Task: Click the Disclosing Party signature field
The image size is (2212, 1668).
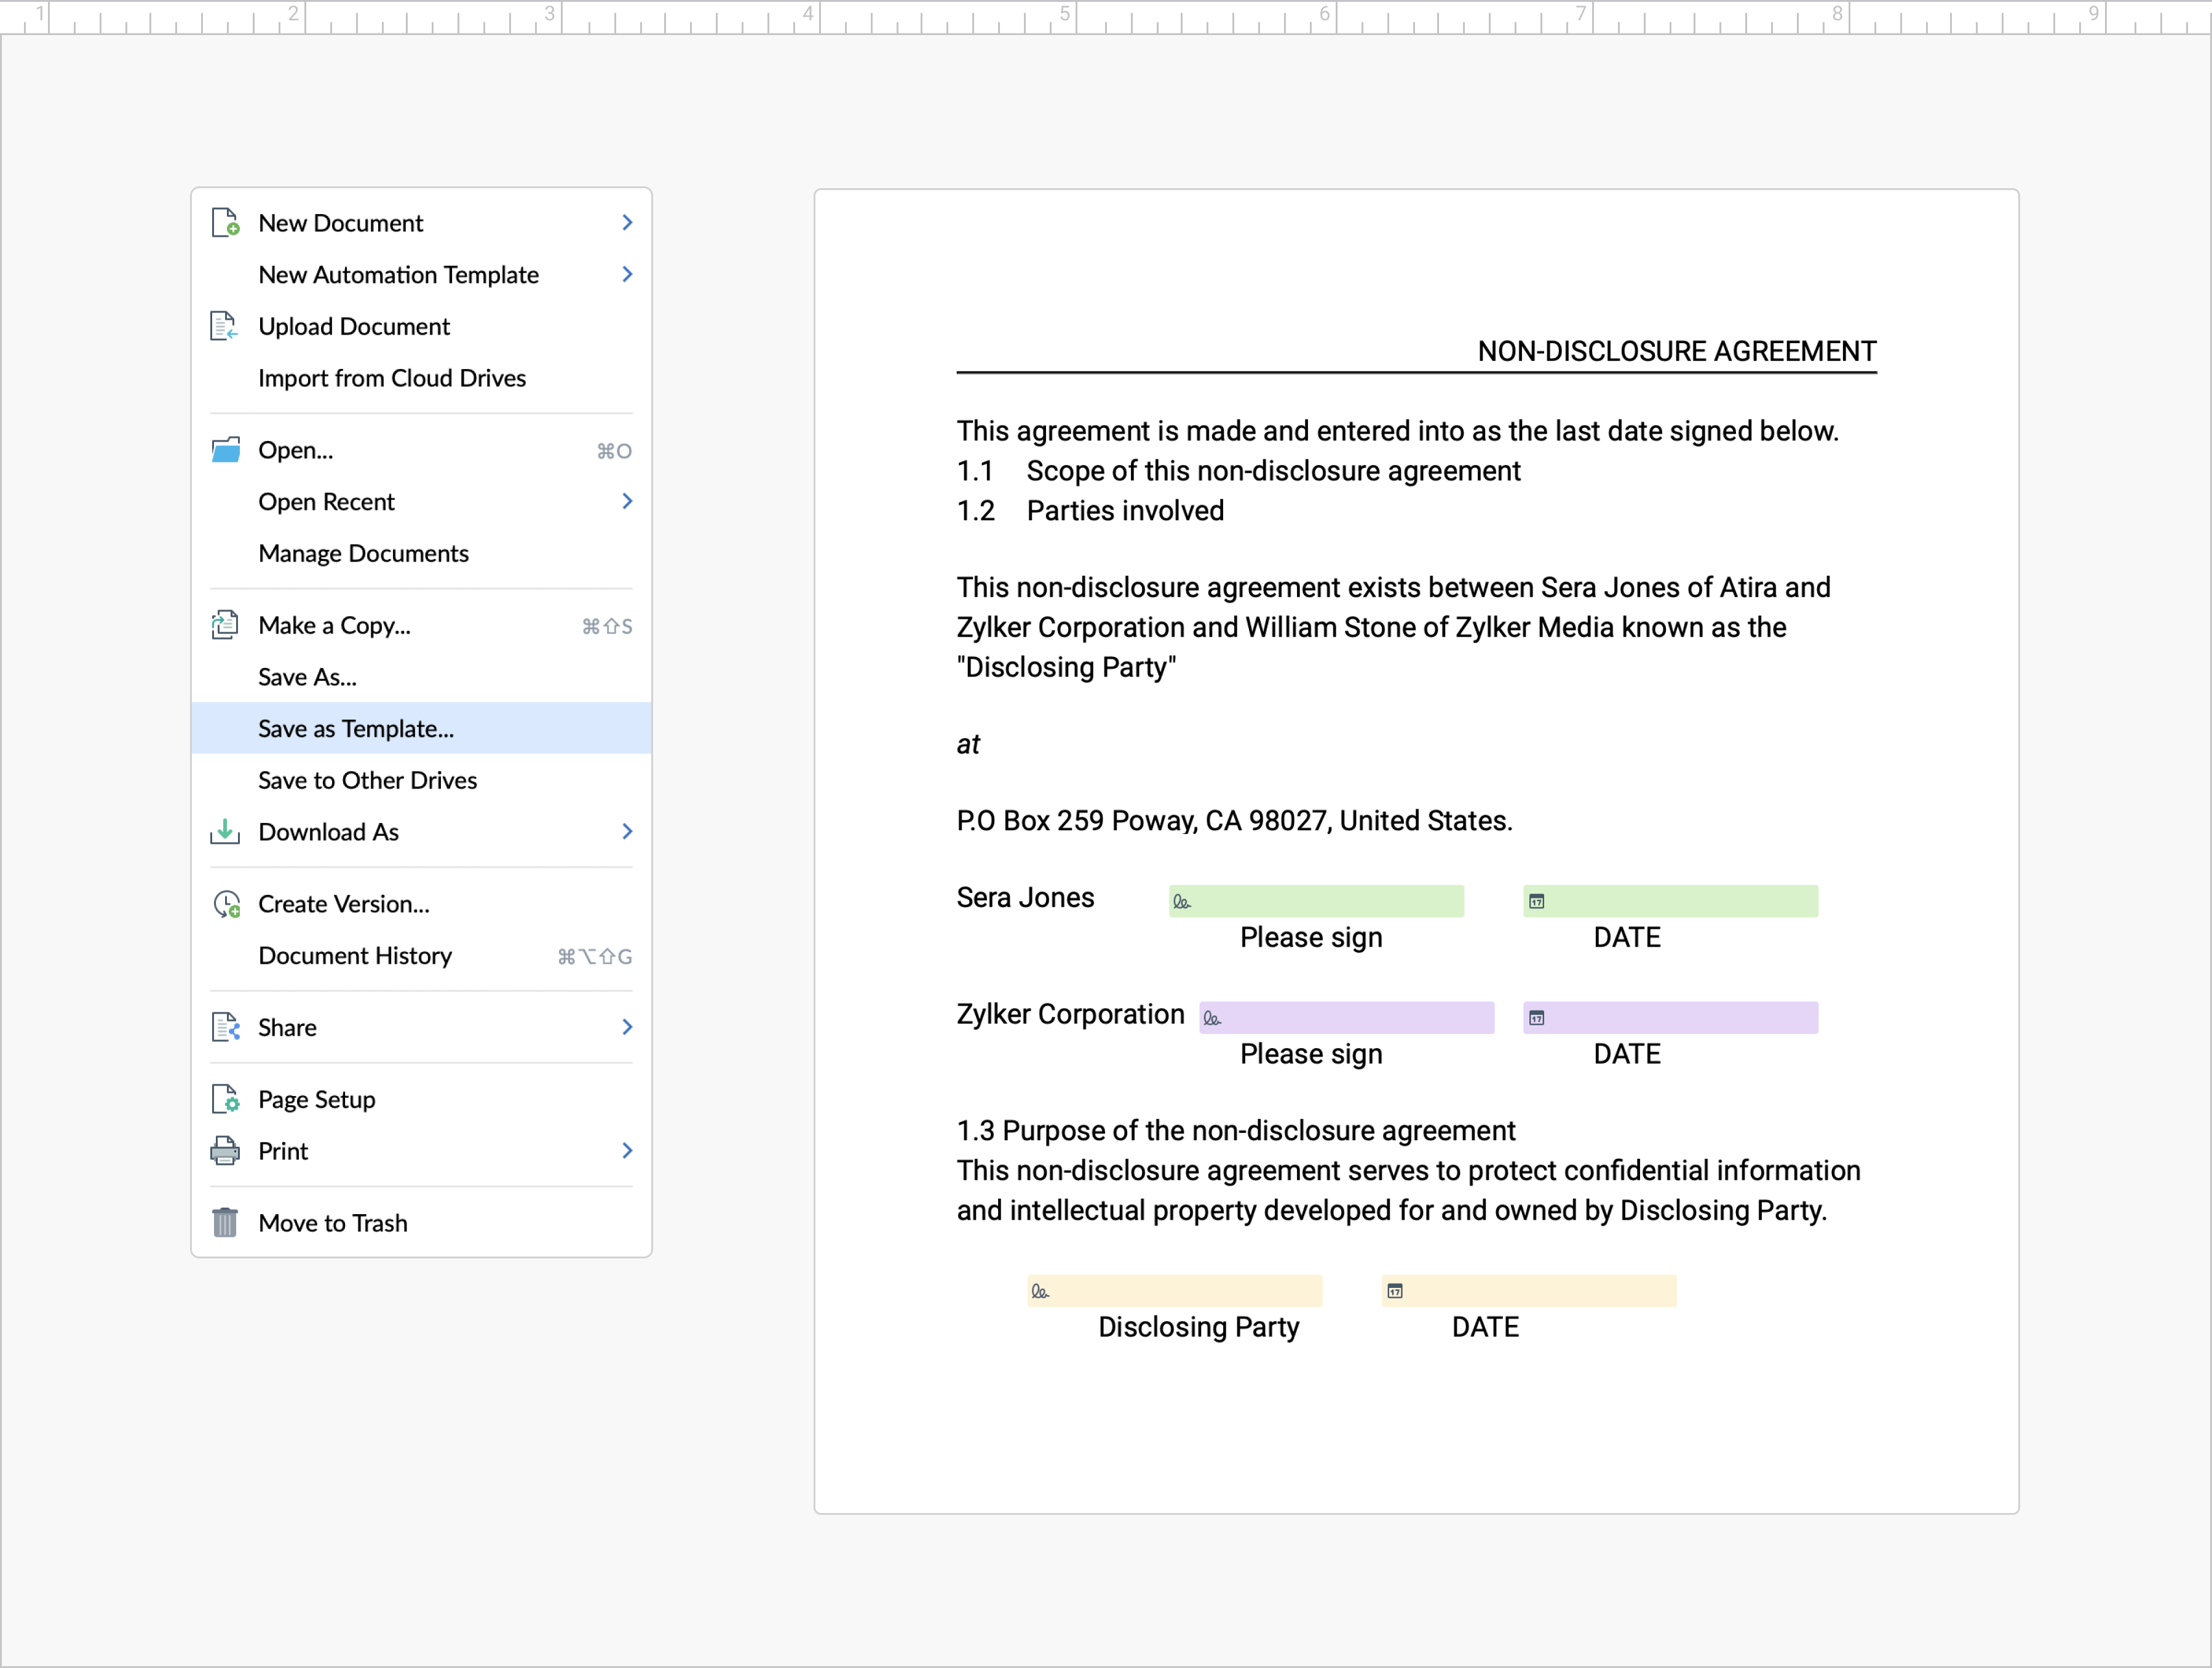Action: (x=1174, y=1290)
